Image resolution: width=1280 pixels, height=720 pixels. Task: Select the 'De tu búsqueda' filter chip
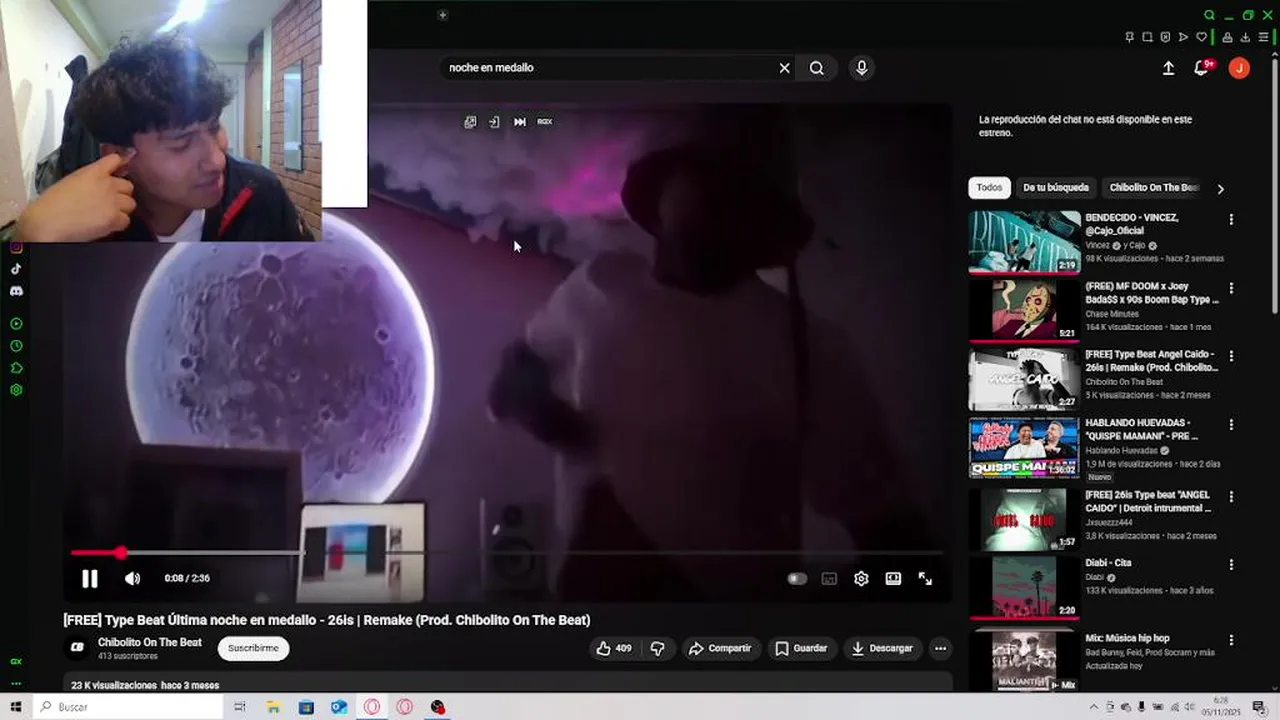[x=1055, y=188]
